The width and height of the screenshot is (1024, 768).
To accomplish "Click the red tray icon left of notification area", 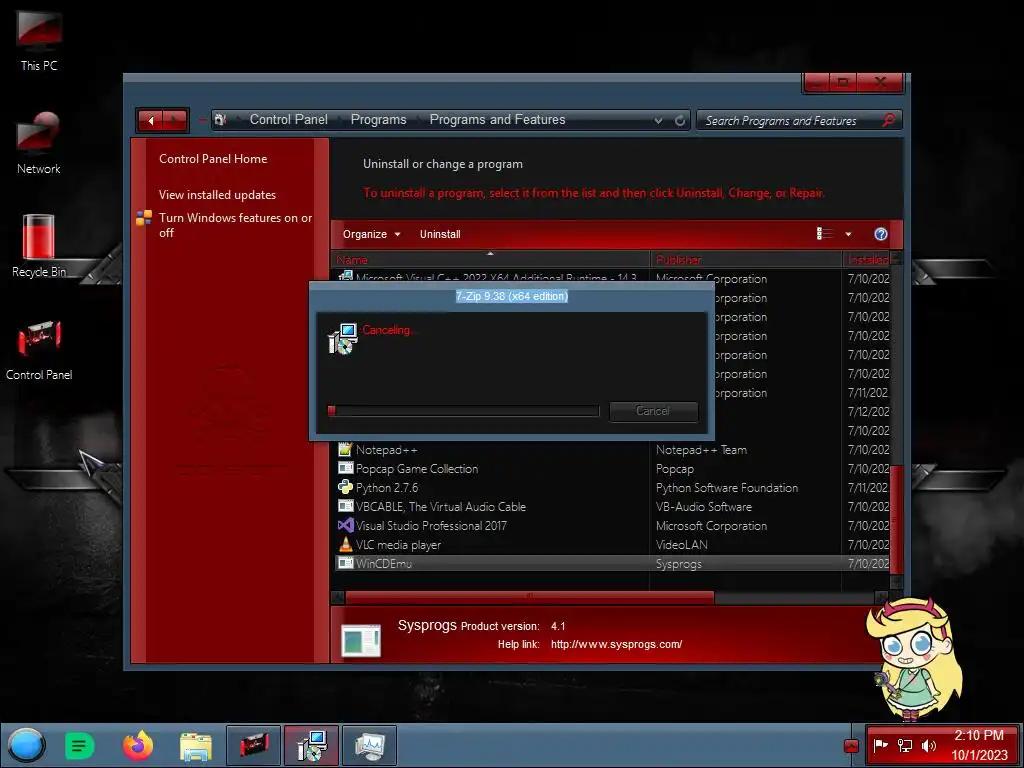I will click(x=851, y=746).
